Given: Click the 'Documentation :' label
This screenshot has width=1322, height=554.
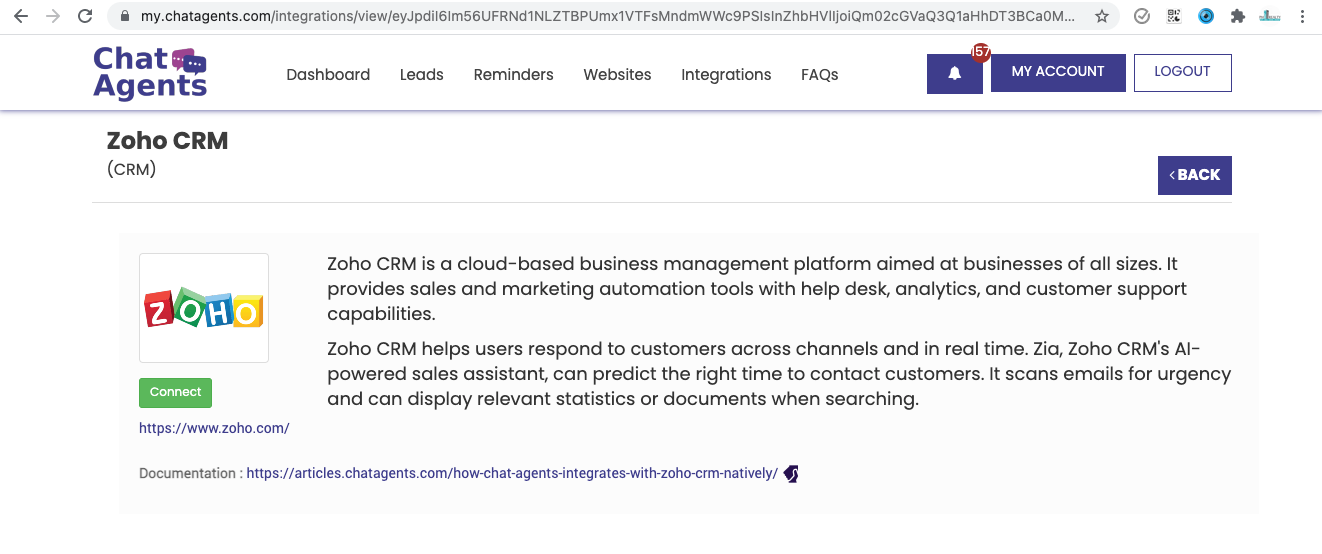Looking at the screenshot, I should [x=190, y=474].
